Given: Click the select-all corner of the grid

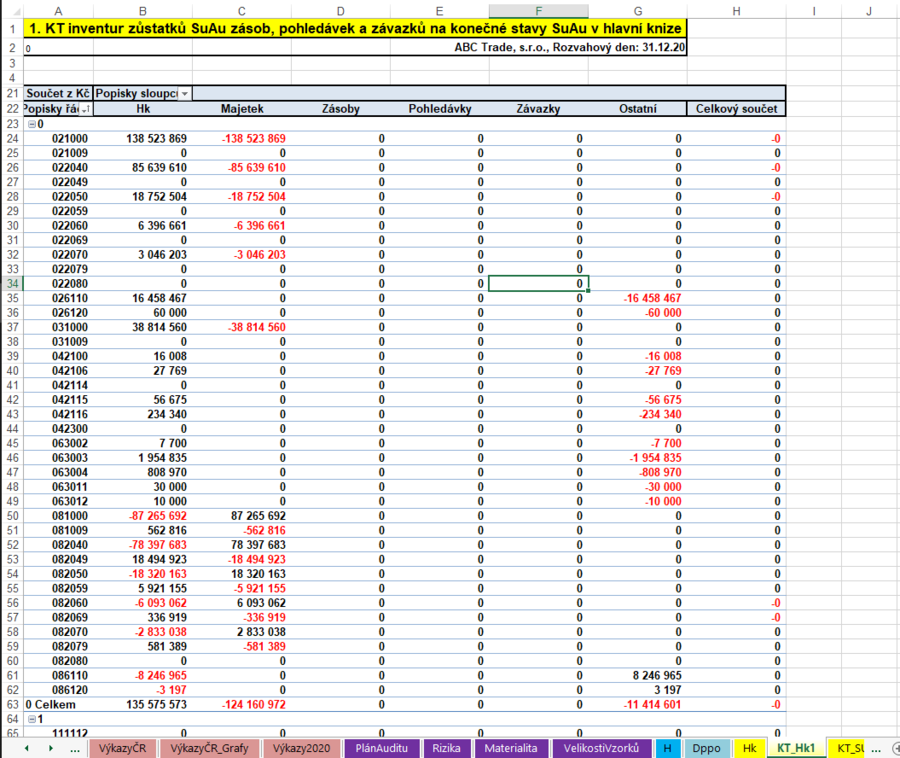Looking at the screenshot, I should point(11,10).
